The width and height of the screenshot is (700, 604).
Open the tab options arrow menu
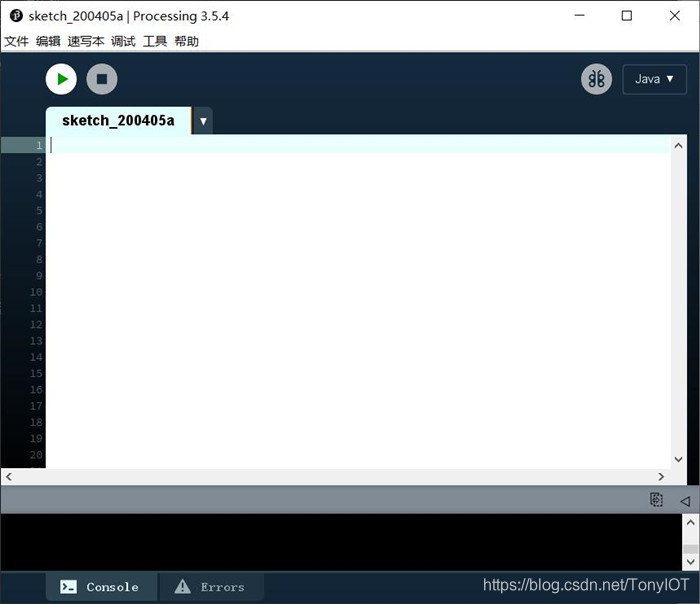[x=203, y=121]
